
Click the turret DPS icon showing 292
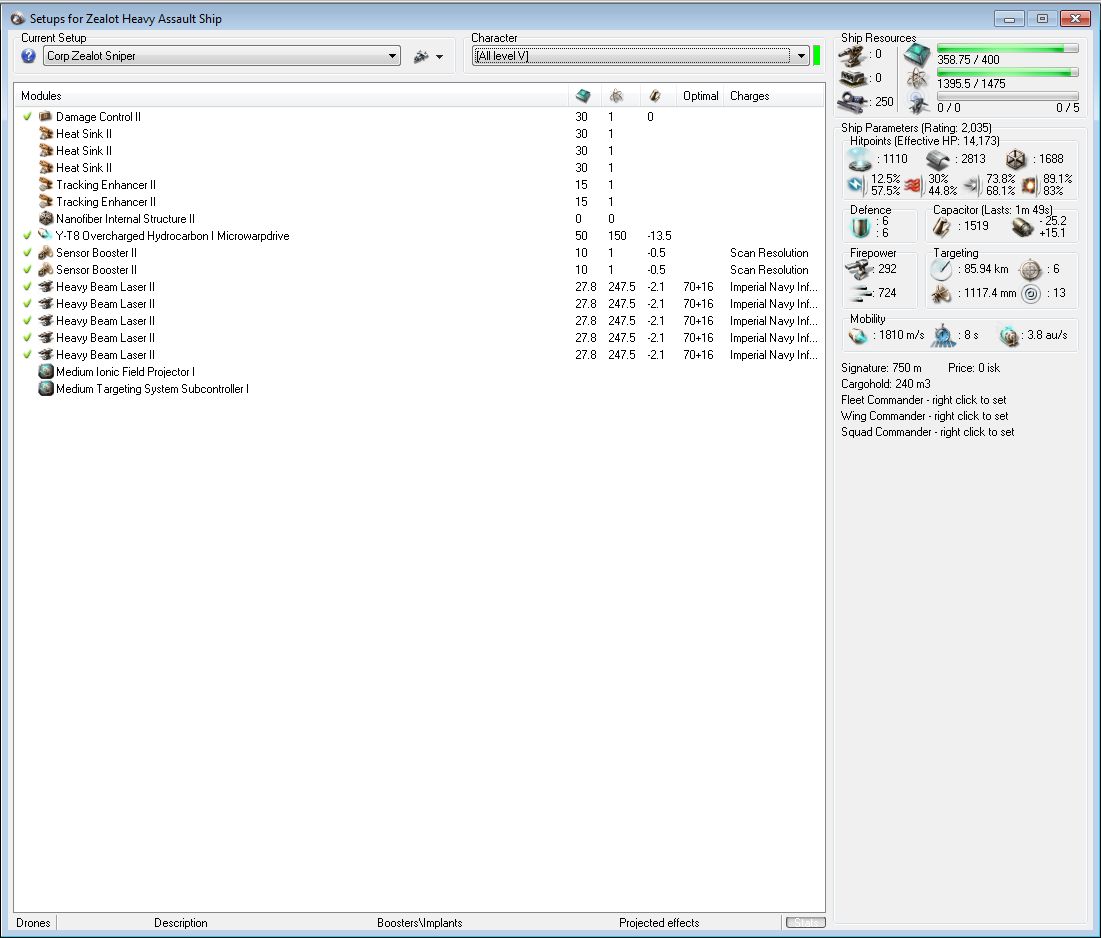[857, 270]
